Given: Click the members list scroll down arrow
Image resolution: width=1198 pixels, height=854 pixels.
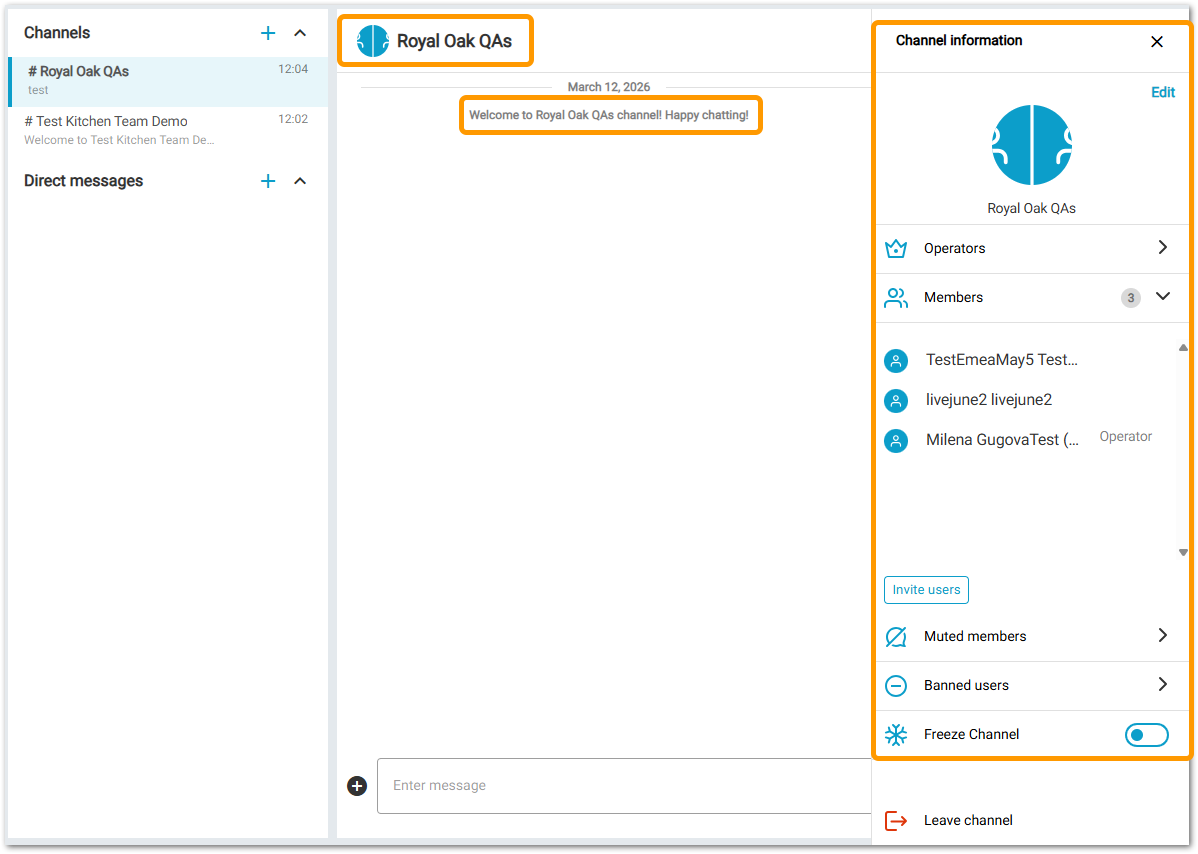Looking at the screenshot, I should (x=1183, y=552).
